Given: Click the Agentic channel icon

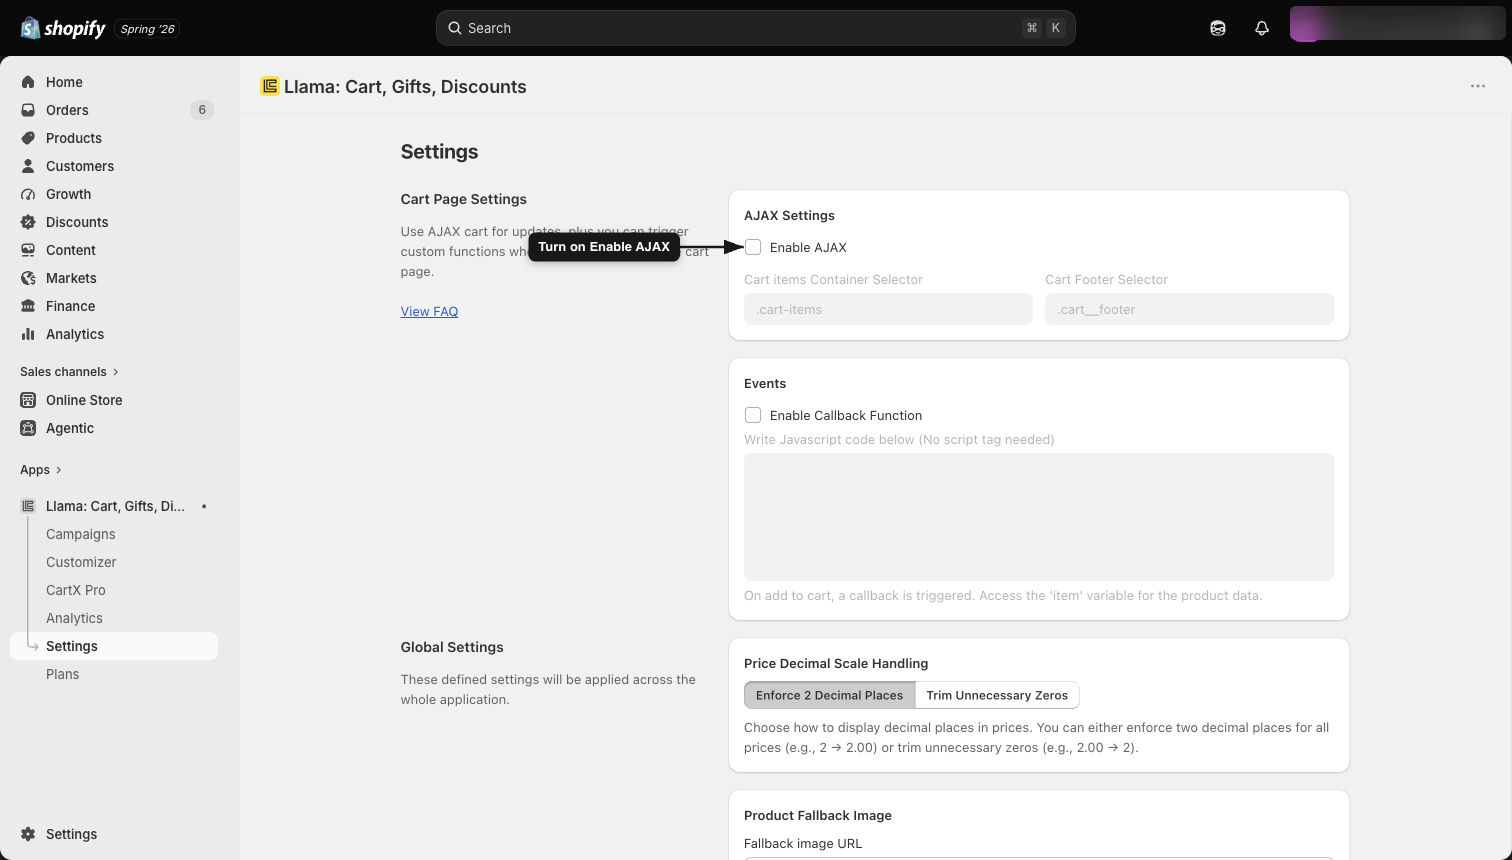Looking at the screenshot, I should (x=28, y=428).
